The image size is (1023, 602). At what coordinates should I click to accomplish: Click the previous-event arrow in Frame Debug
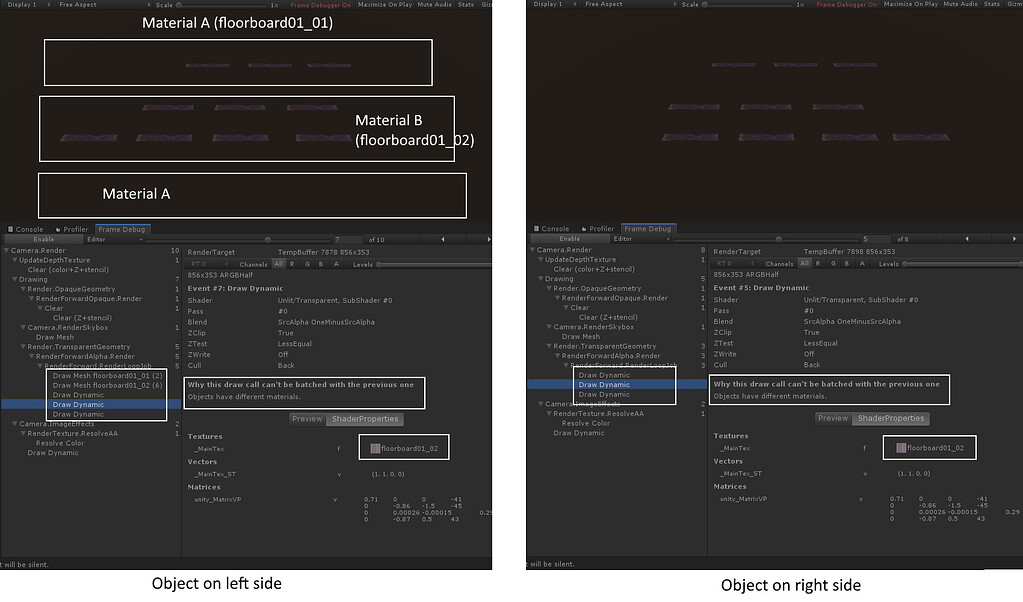443,239
